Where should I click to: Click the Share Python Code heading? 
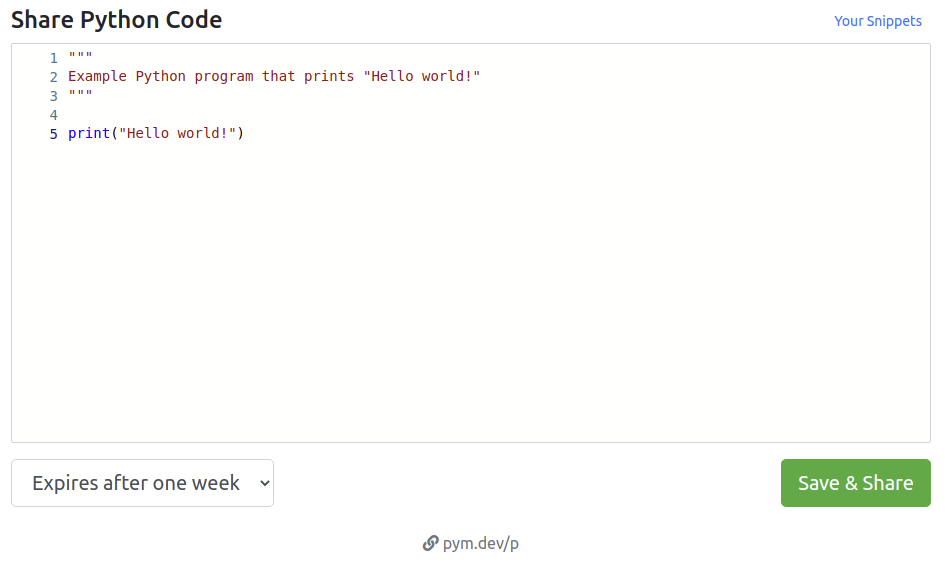click(116, 20)
